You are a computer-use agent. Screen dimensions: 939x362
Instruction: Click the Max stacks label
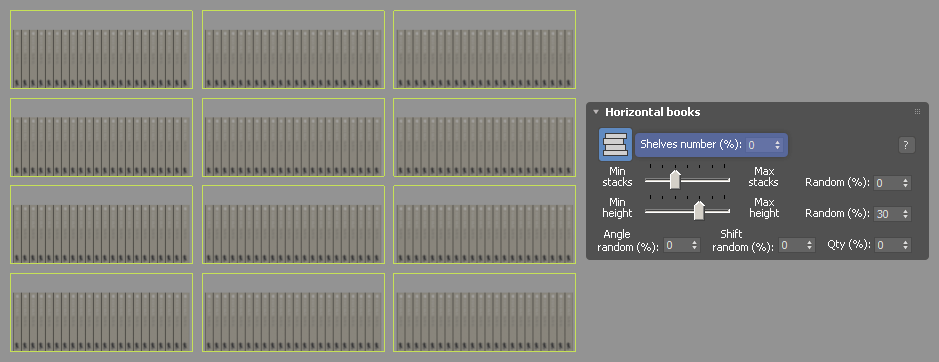pyautogui.click(x=764, y=177)
